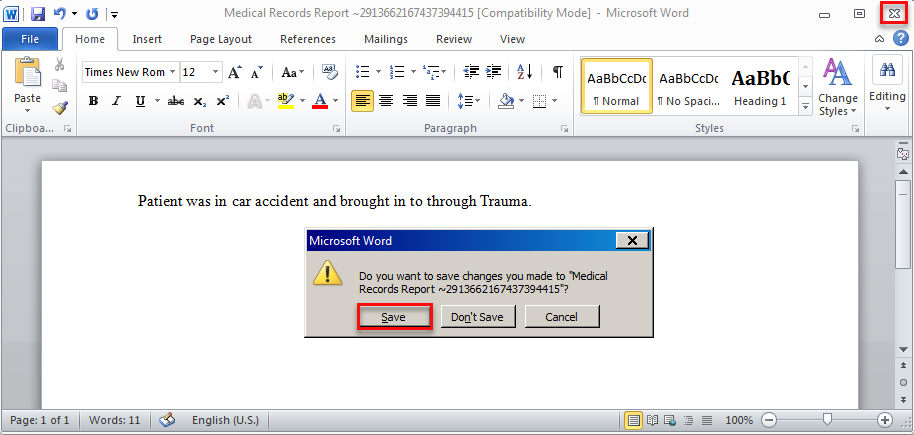Toggle Subscript formatting

(200, 101)
